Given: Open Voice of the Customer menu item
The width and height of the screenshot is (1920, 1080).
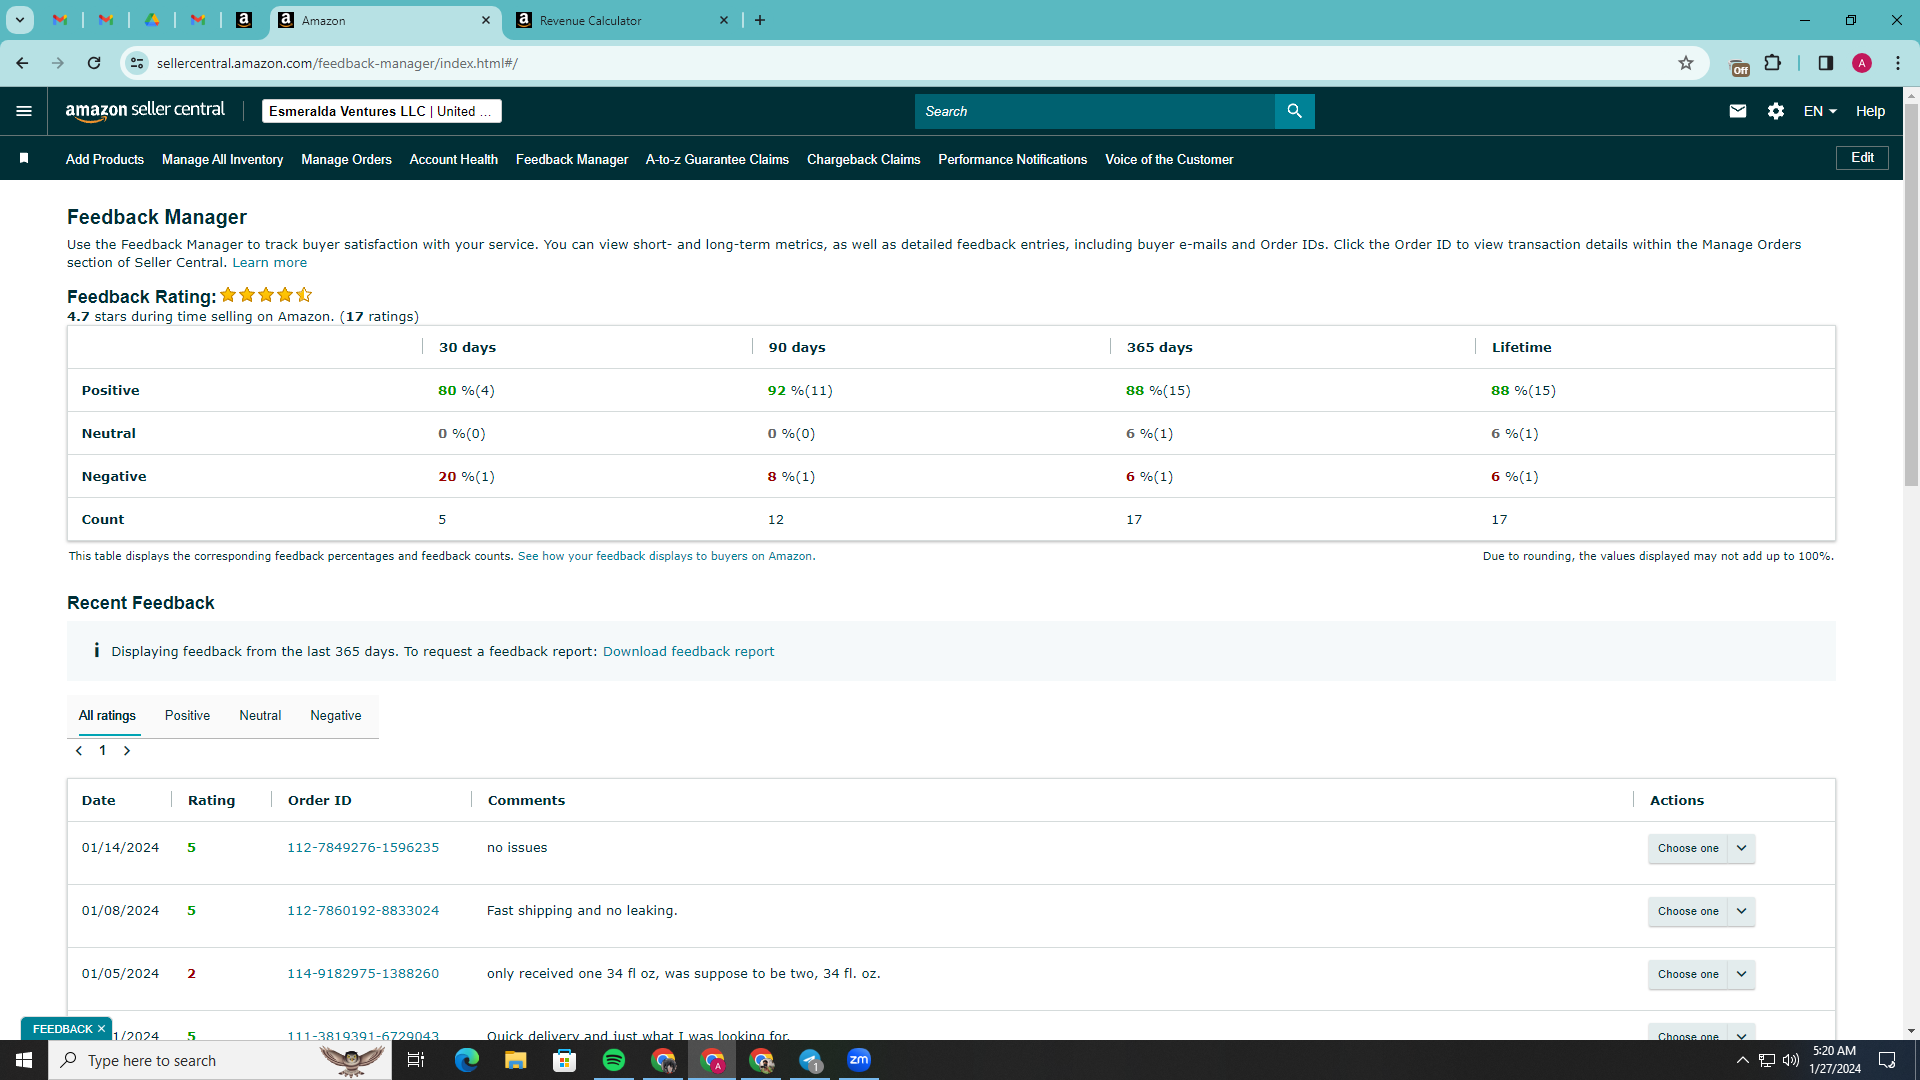Looking at the screenshot, I should pyautogui.click(x=1169, y=159).
